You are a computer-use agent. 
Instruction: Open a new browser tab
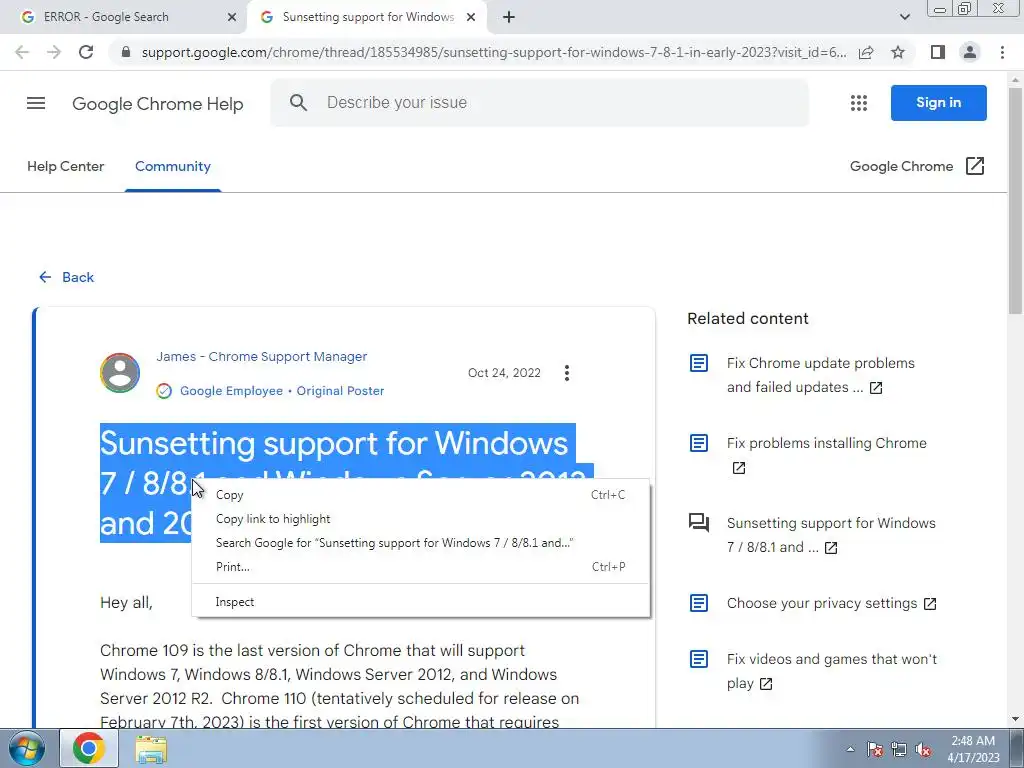(509, 17)
